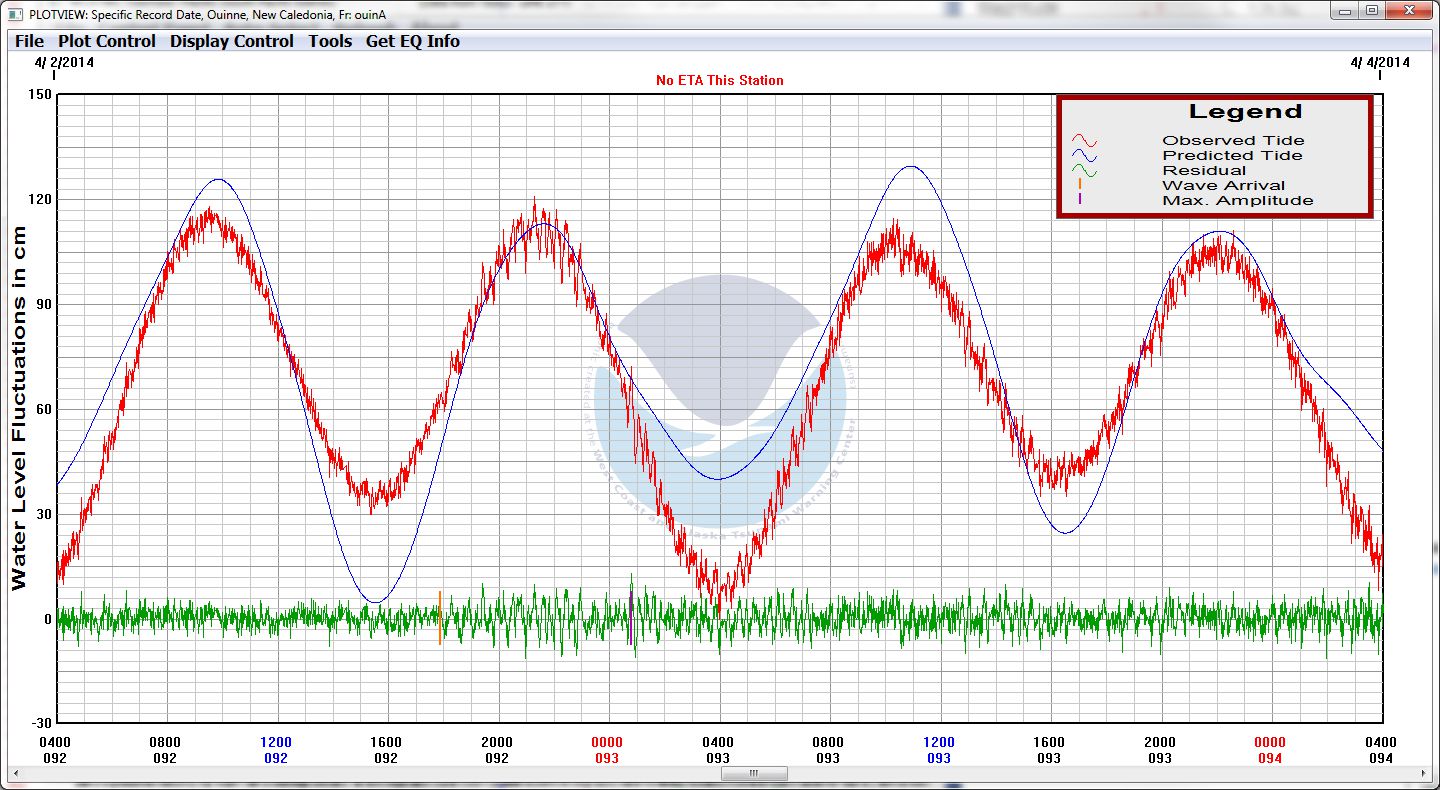The image size is (1440, 790).
Task: Open the Plot Control menu
Action: pos(107,41)
